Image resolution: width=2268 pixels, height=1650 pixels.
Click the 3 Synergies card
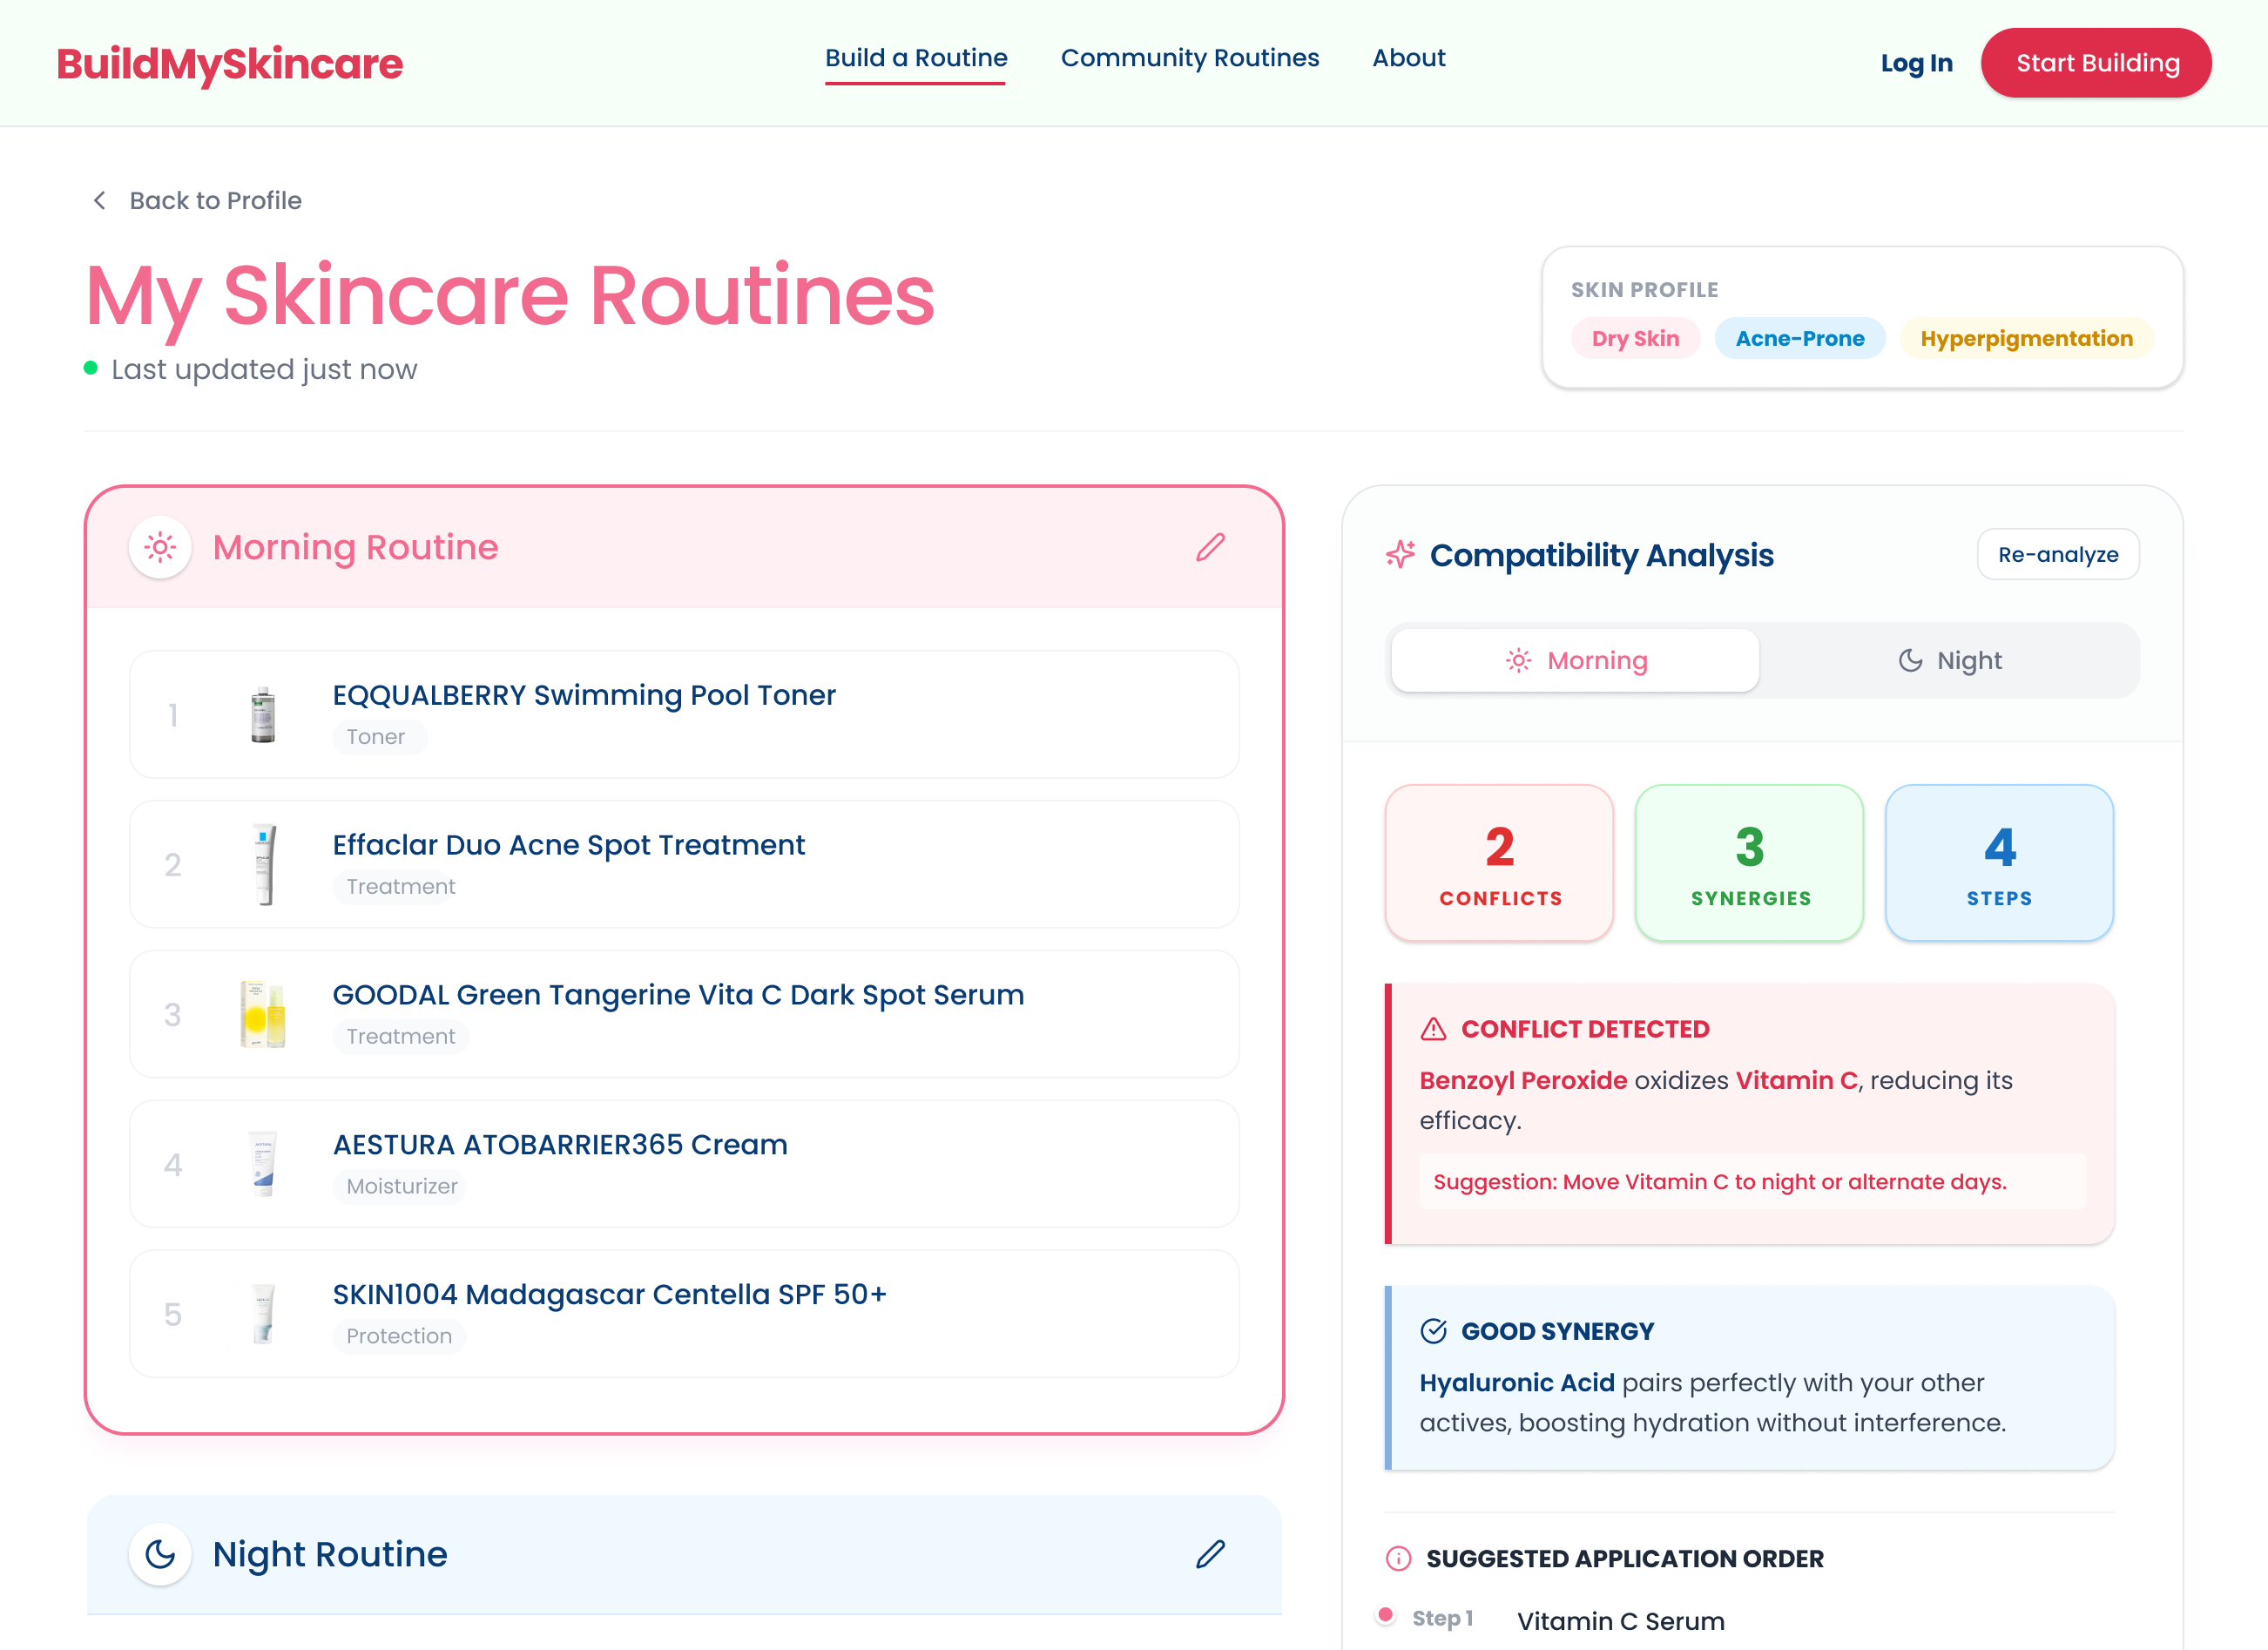point(1750,863)
